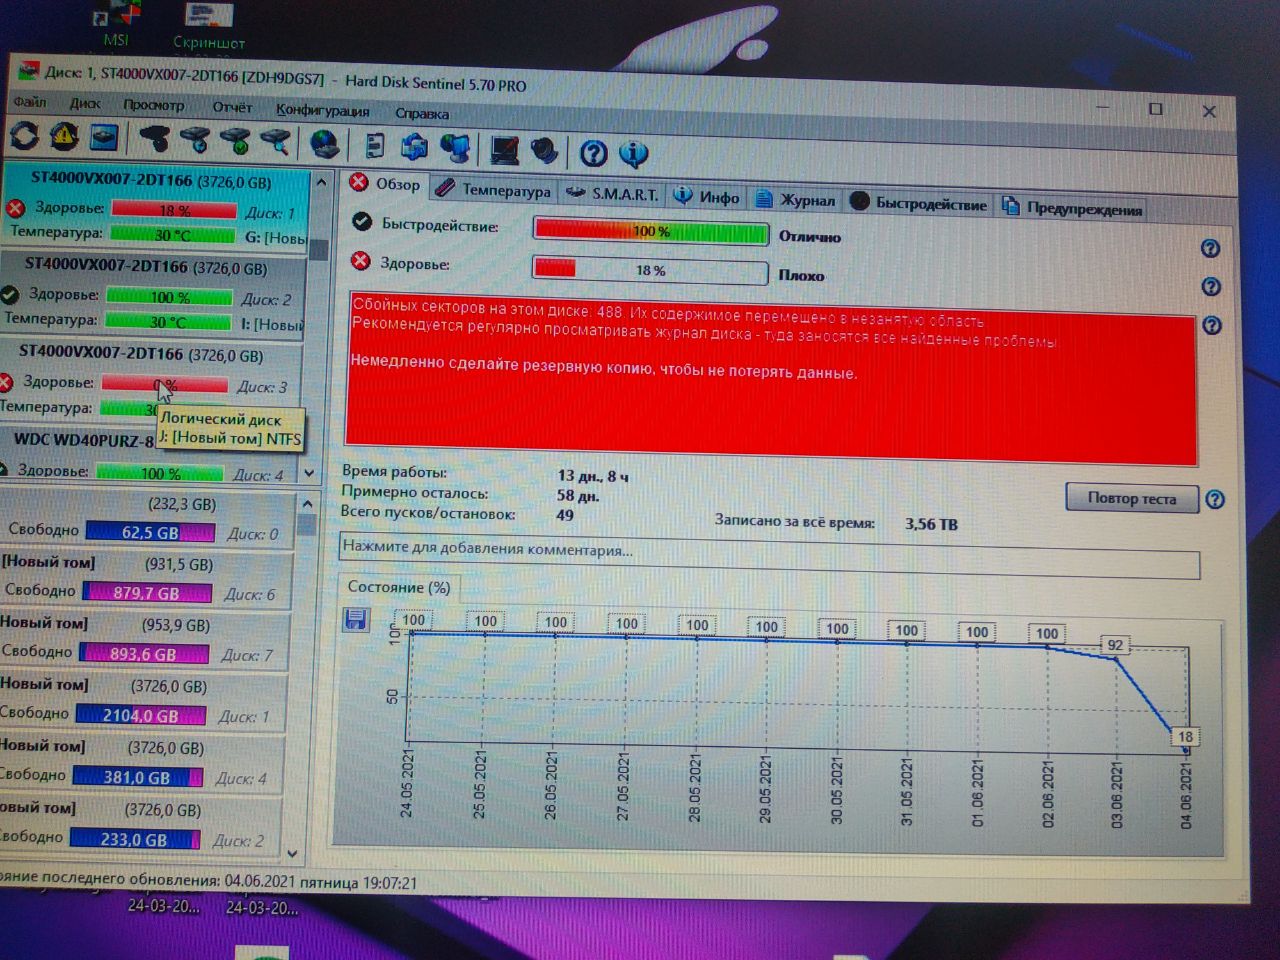
Task: Click the globe with disk toolbar icon
Action: [324, 143]
